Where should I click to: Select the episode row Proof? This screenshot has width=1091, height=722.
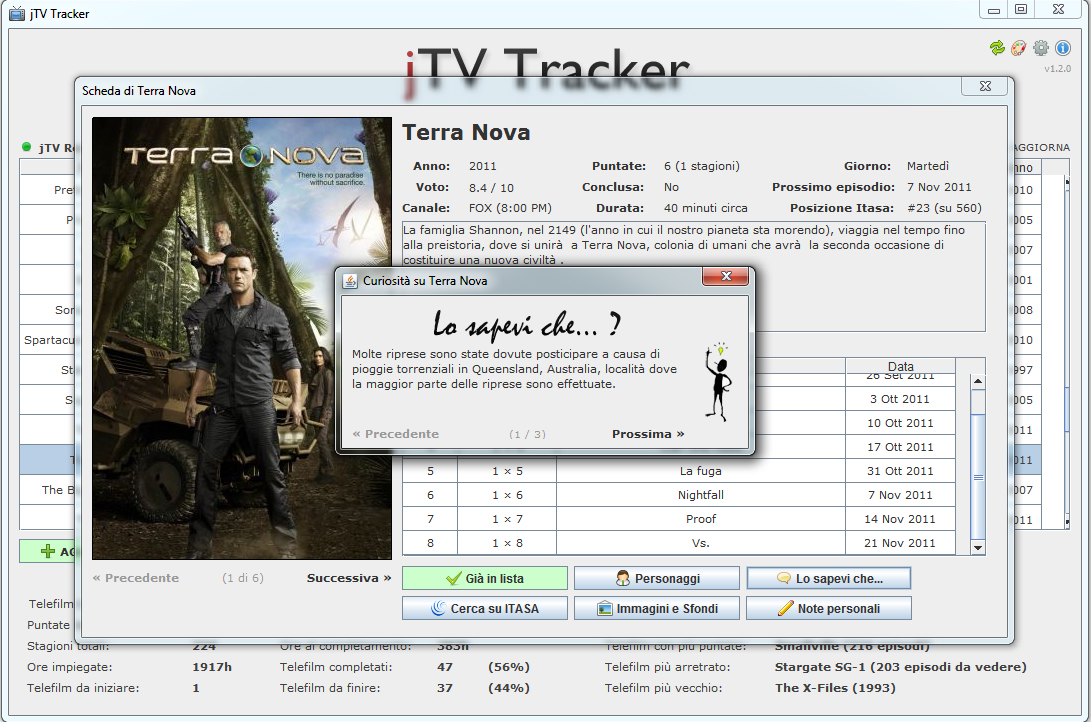click(678, 519)
